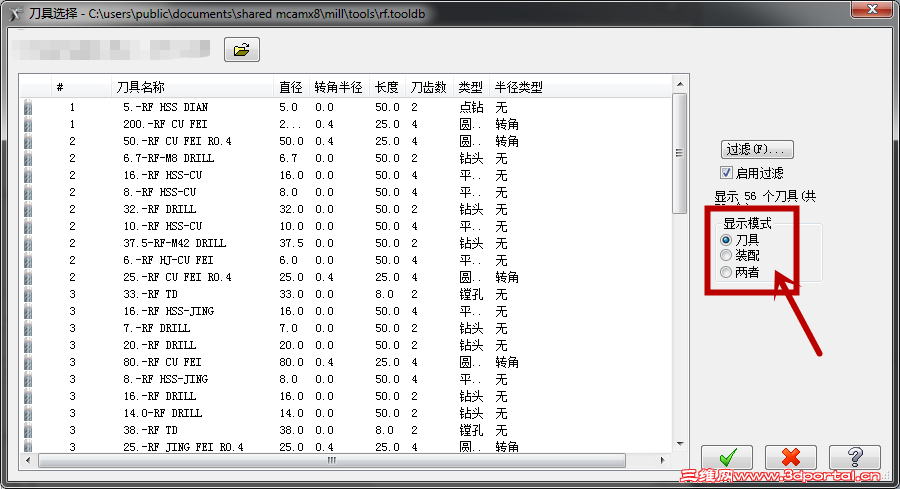Click tool icon of 38.-RF TD row
The width and height of the screenshot is (900, 489).
pyautogui.click(x=28, y=430)
